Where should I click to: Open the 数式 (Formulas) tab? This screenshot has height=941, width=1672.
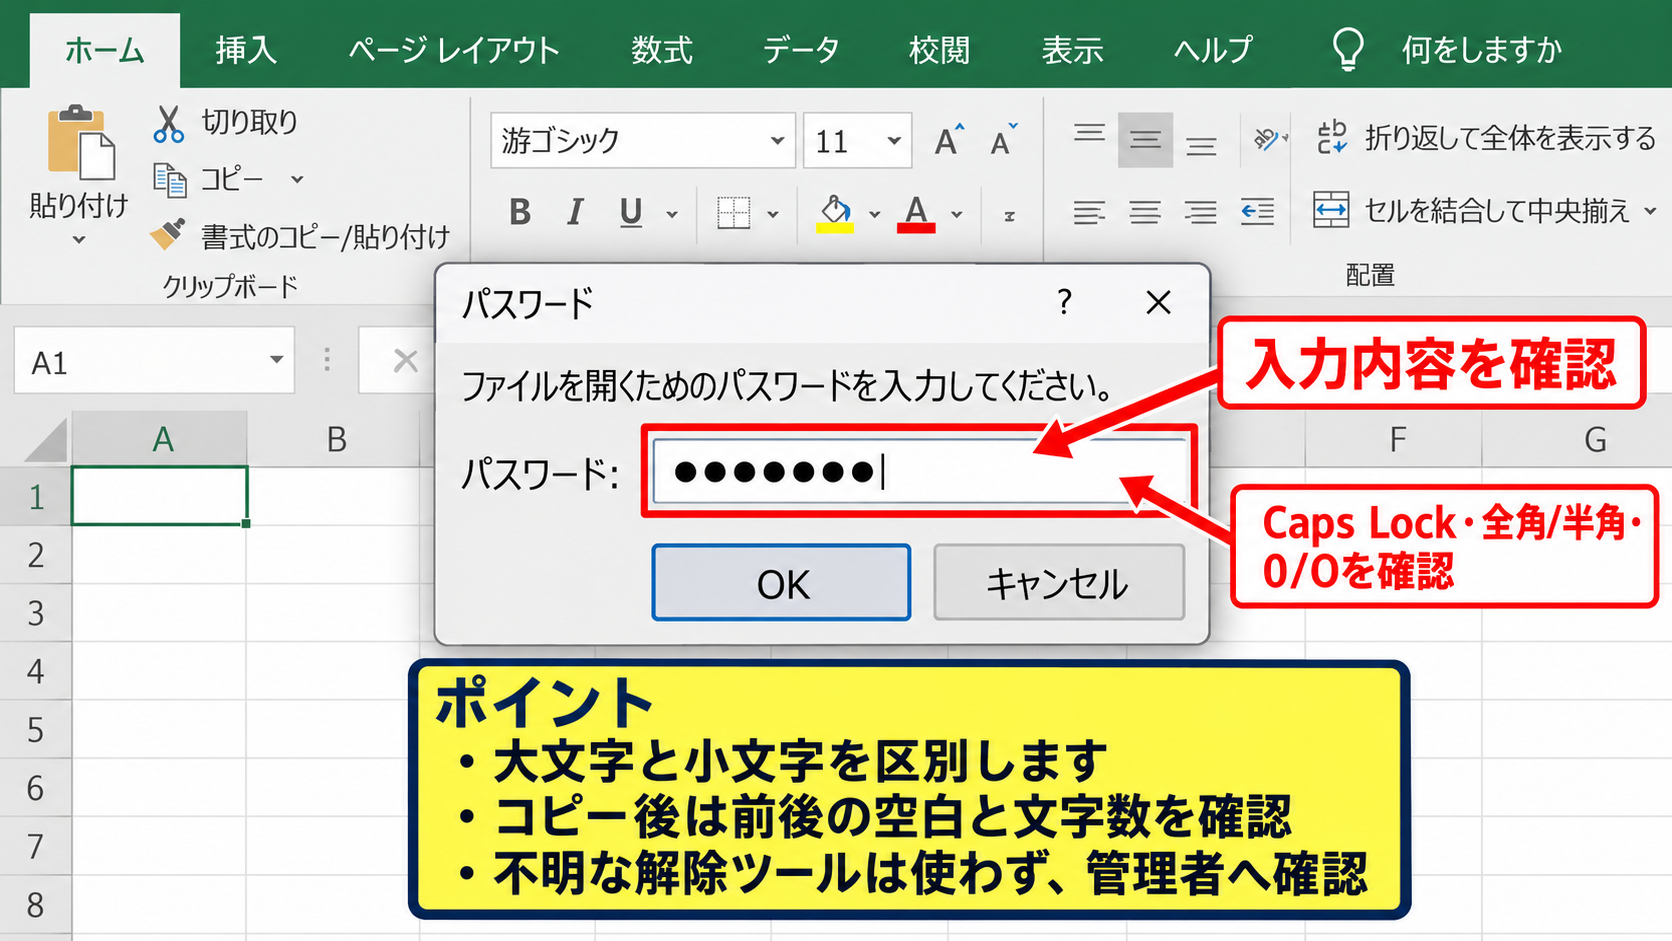pos(662,50)
